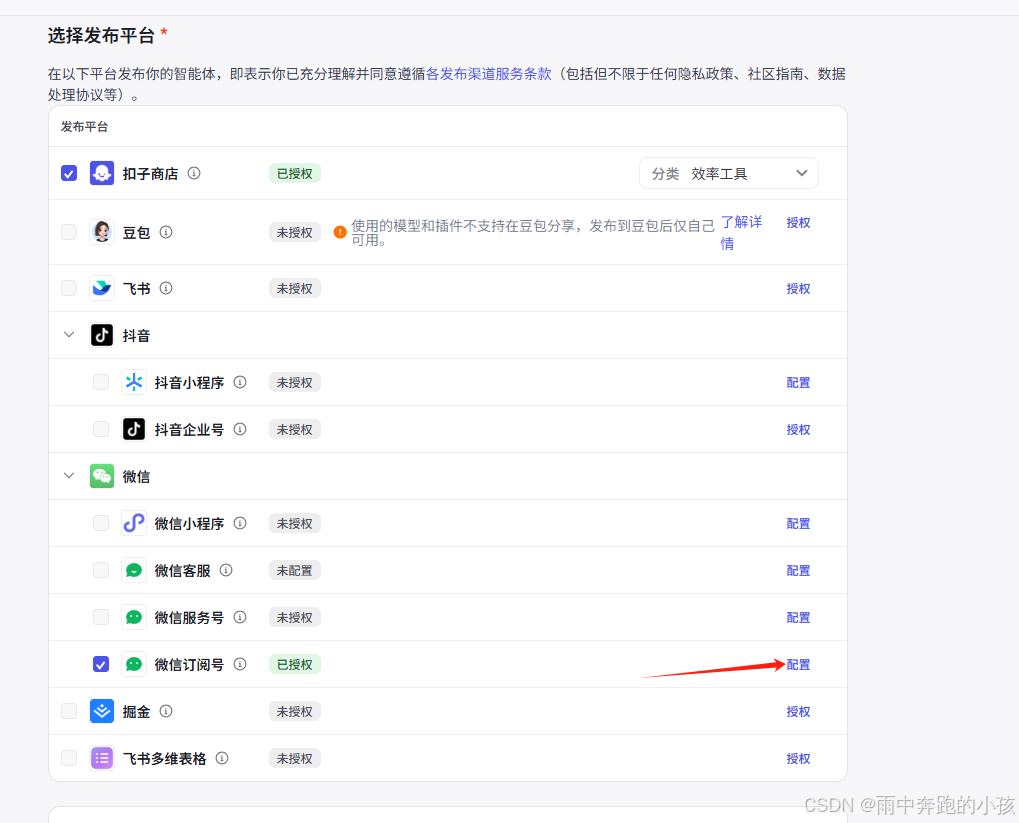1019x823 pixels.
Task: Click the 豆包 avatar icon
Action: click(101, 231)
